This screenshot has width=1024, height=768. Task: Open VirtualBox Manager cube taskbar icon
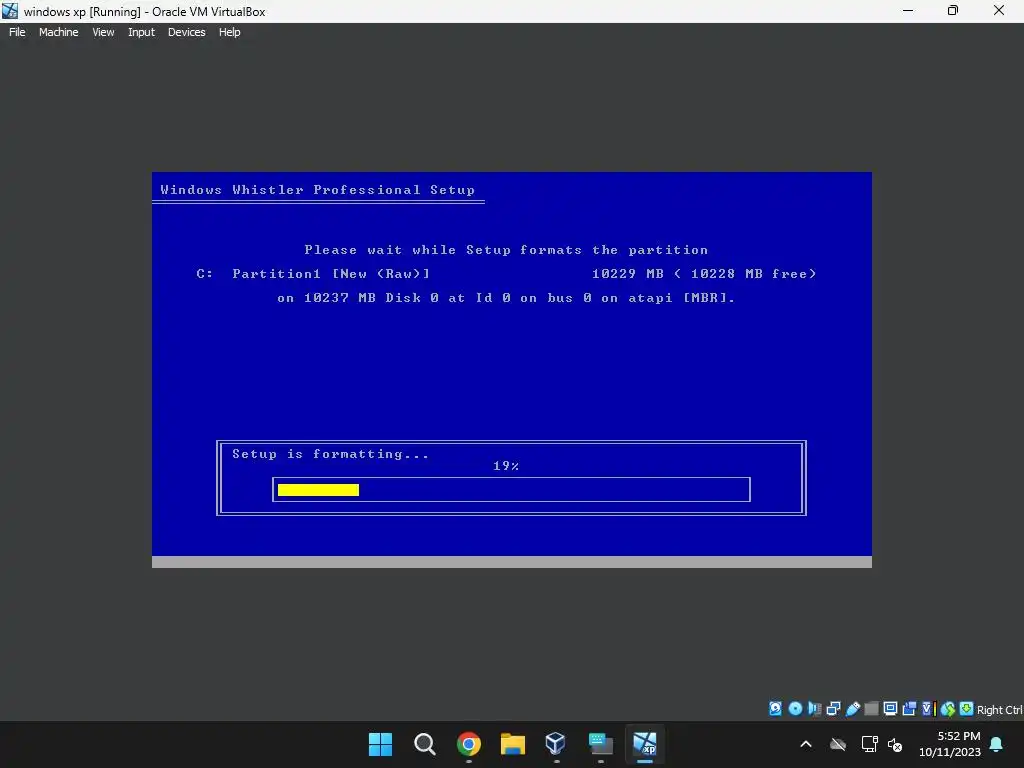[x=556, y=744]
